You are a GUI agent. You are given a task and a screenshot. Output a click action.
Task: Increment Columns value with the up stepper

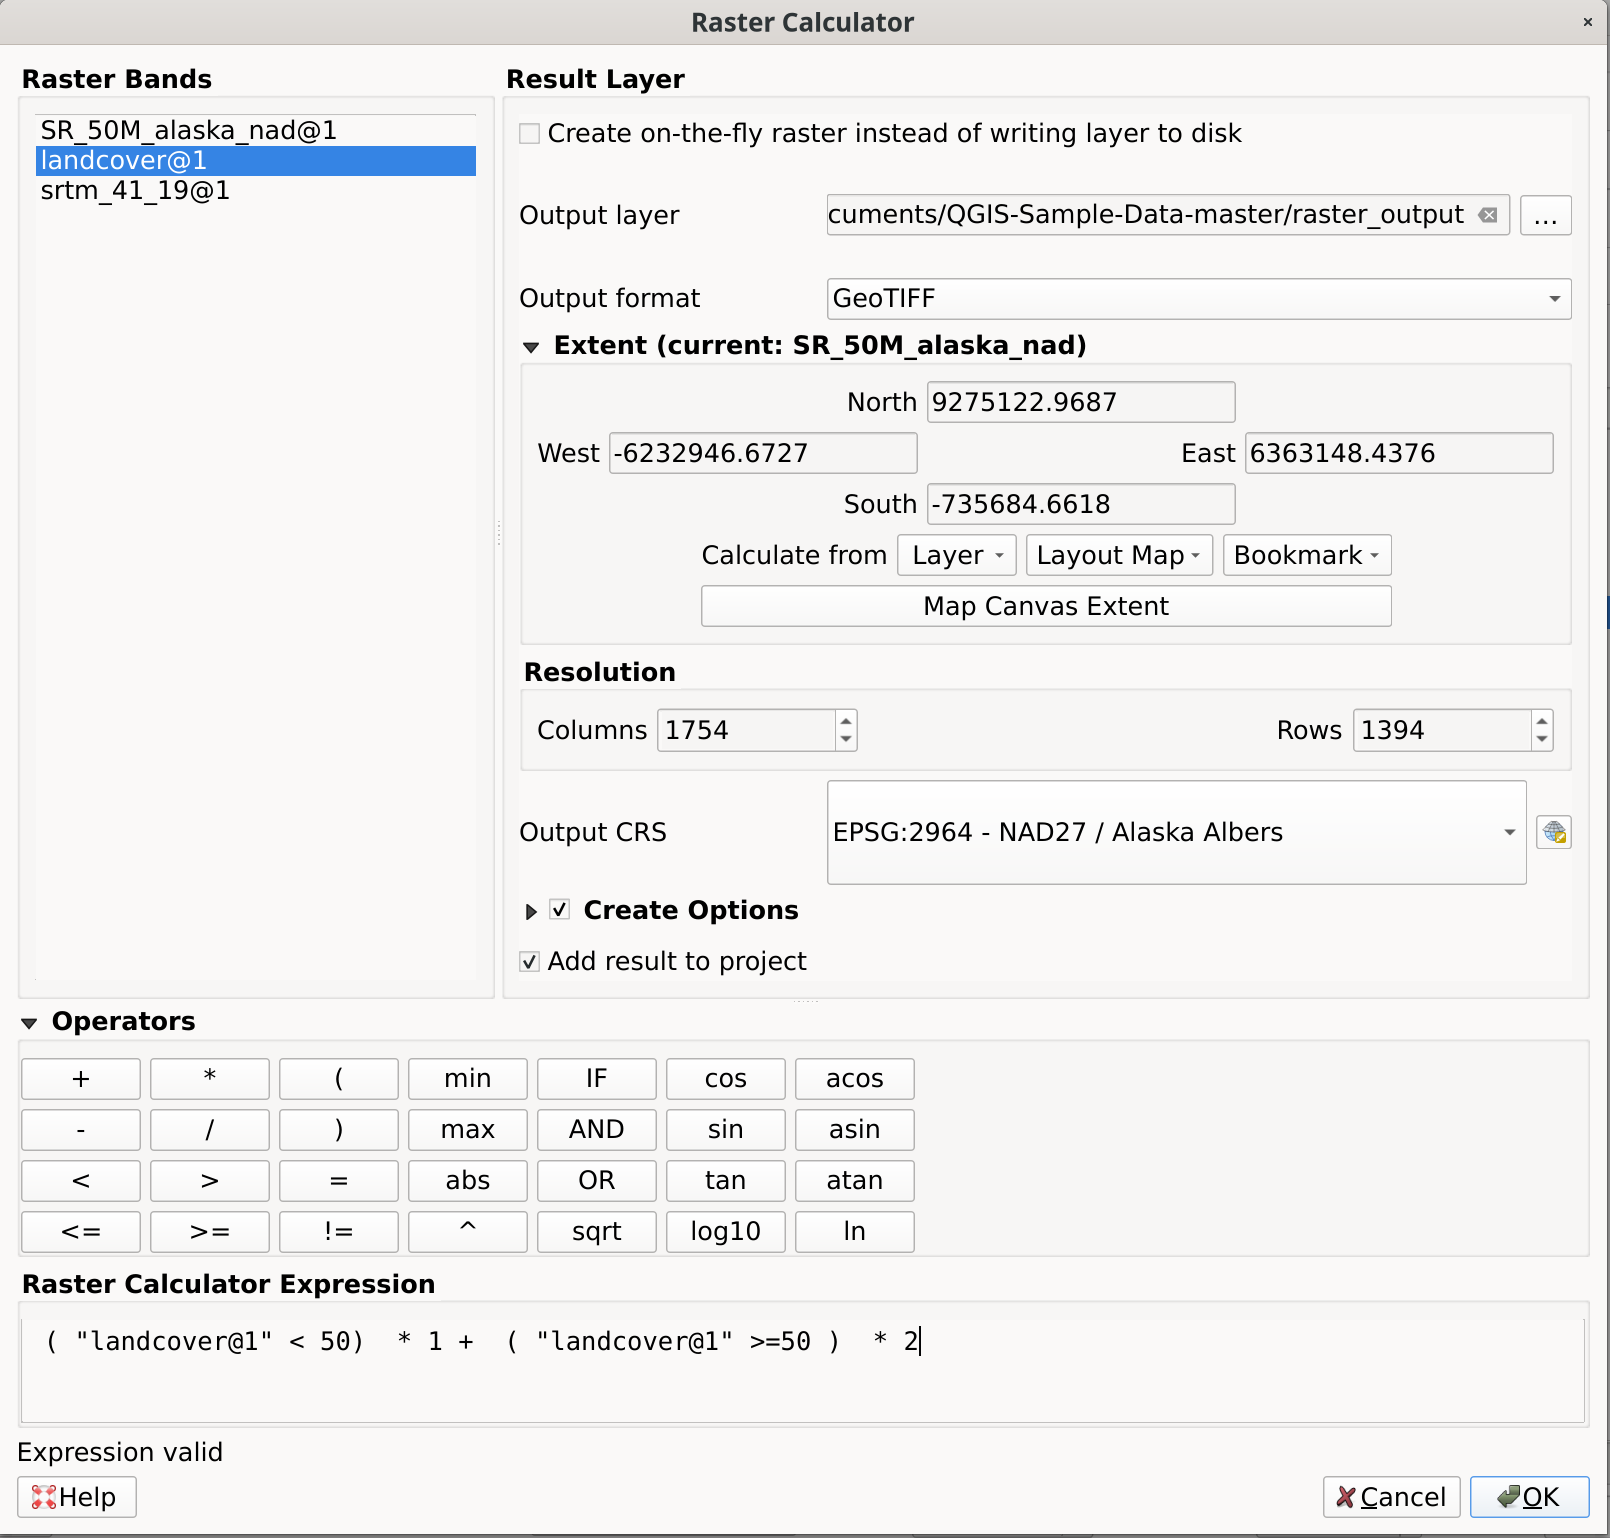844,722
